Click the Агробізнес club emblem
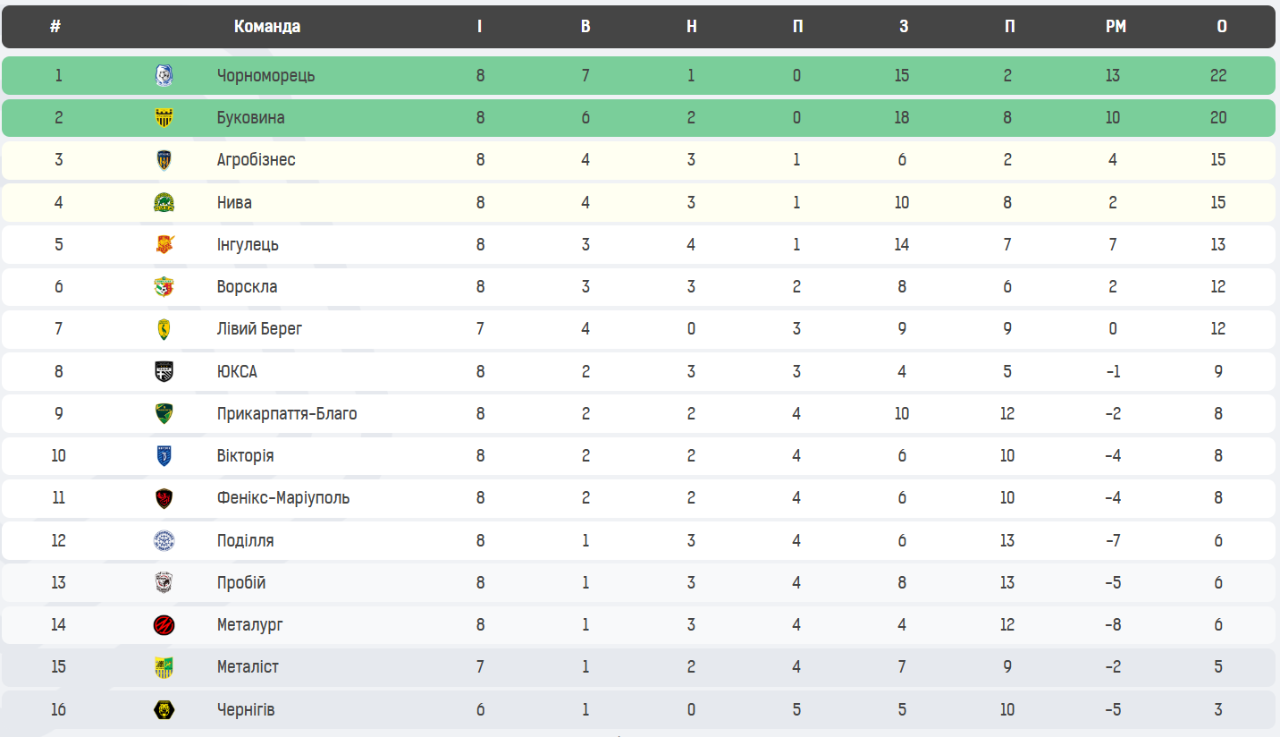Viewport: 1280px width, 737px height. (x=164, y=160)
